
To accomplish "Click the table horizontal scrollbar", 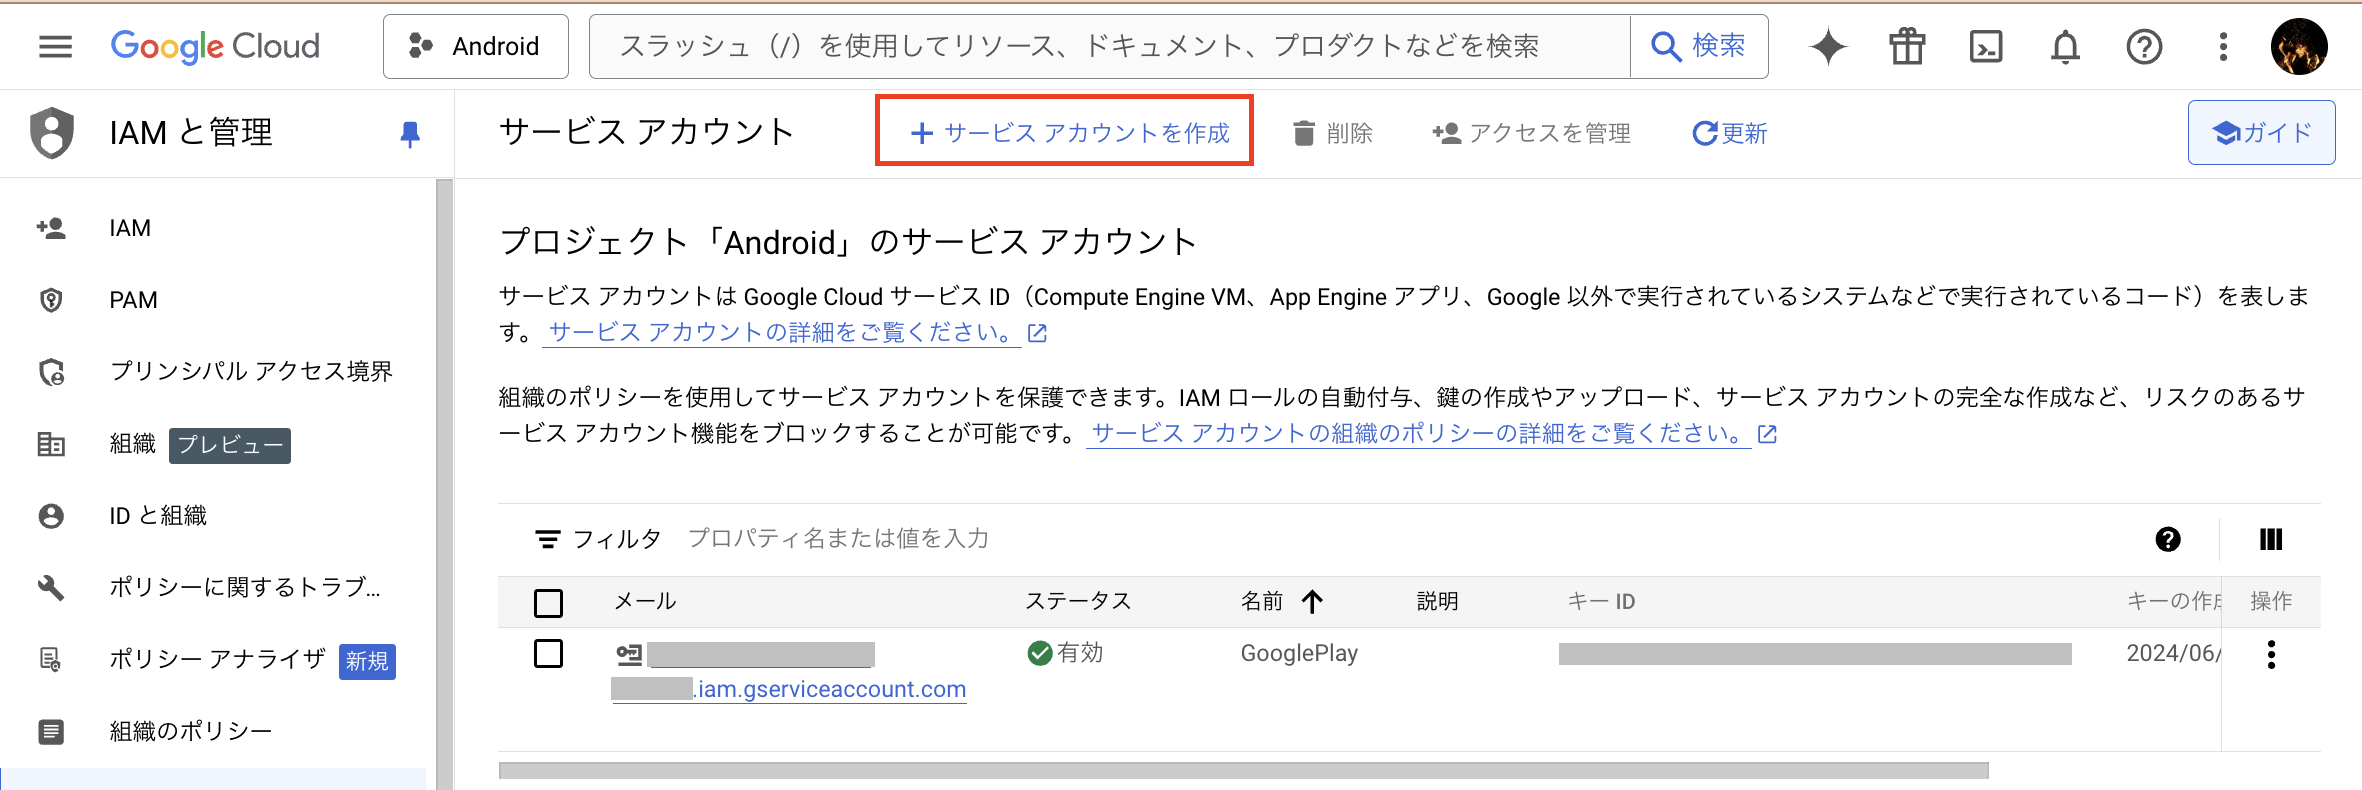I will click(x=1243, y=770).
